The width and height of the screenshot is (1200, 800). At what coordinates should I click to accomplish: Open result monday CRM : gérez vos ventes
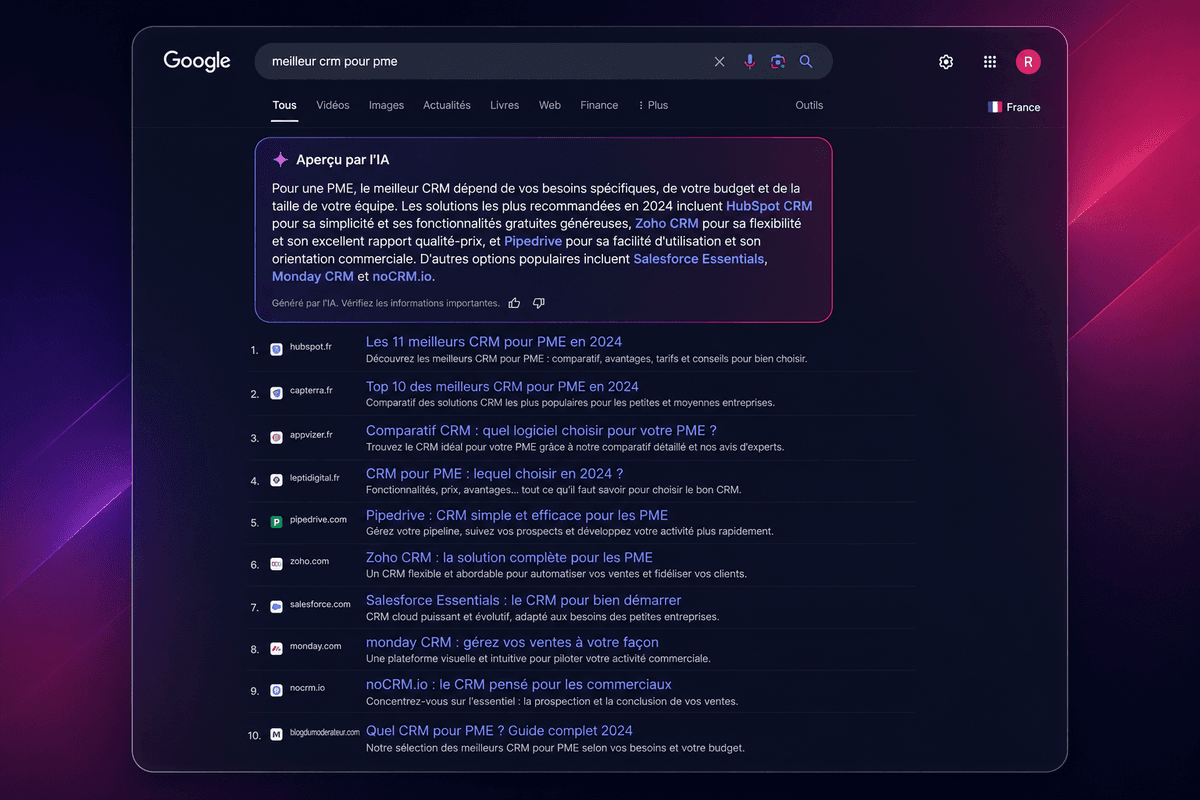(512, 642)
